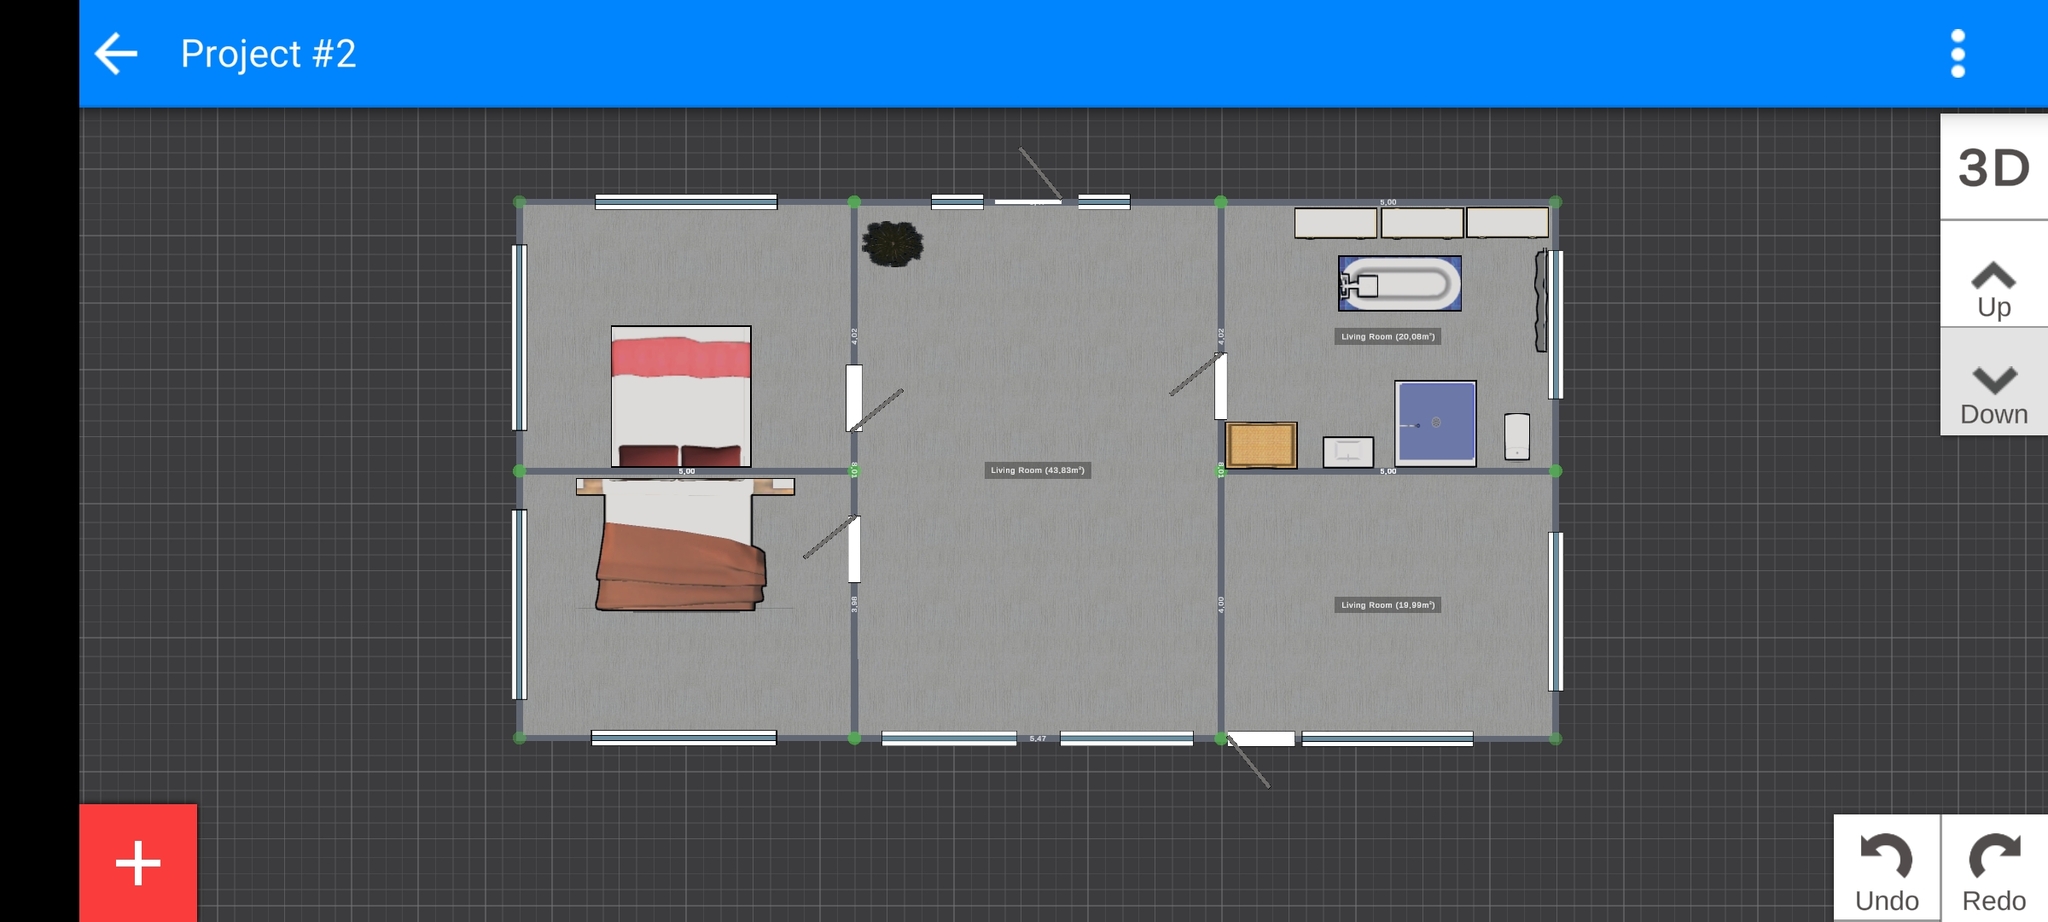Click the Living Room 19,99m² label
The width and height of the screenshot is (2048, 922).
1387,605
